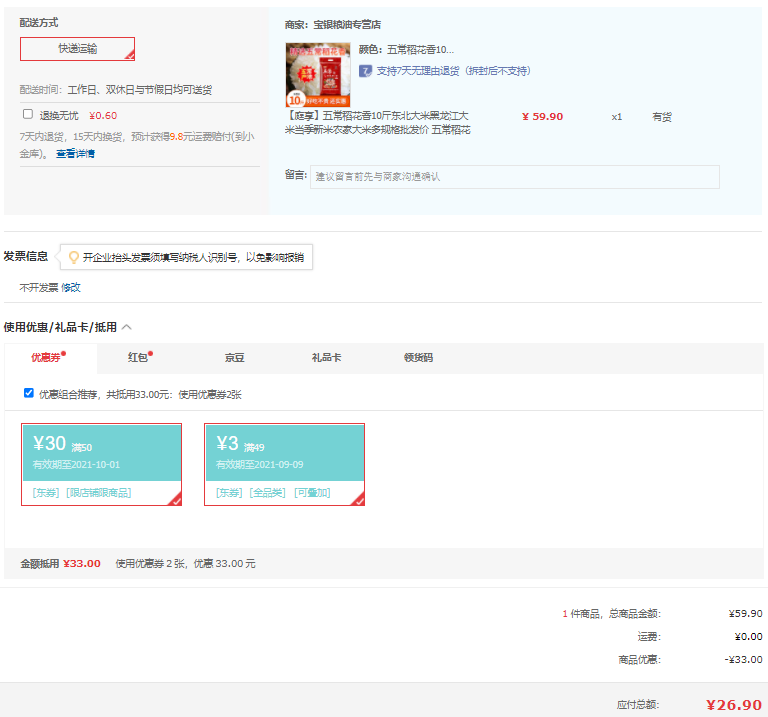Click the 配送时间 delivery time text
Screen dimensions: 768x717
pyautogui.click(x=116, y=90)
